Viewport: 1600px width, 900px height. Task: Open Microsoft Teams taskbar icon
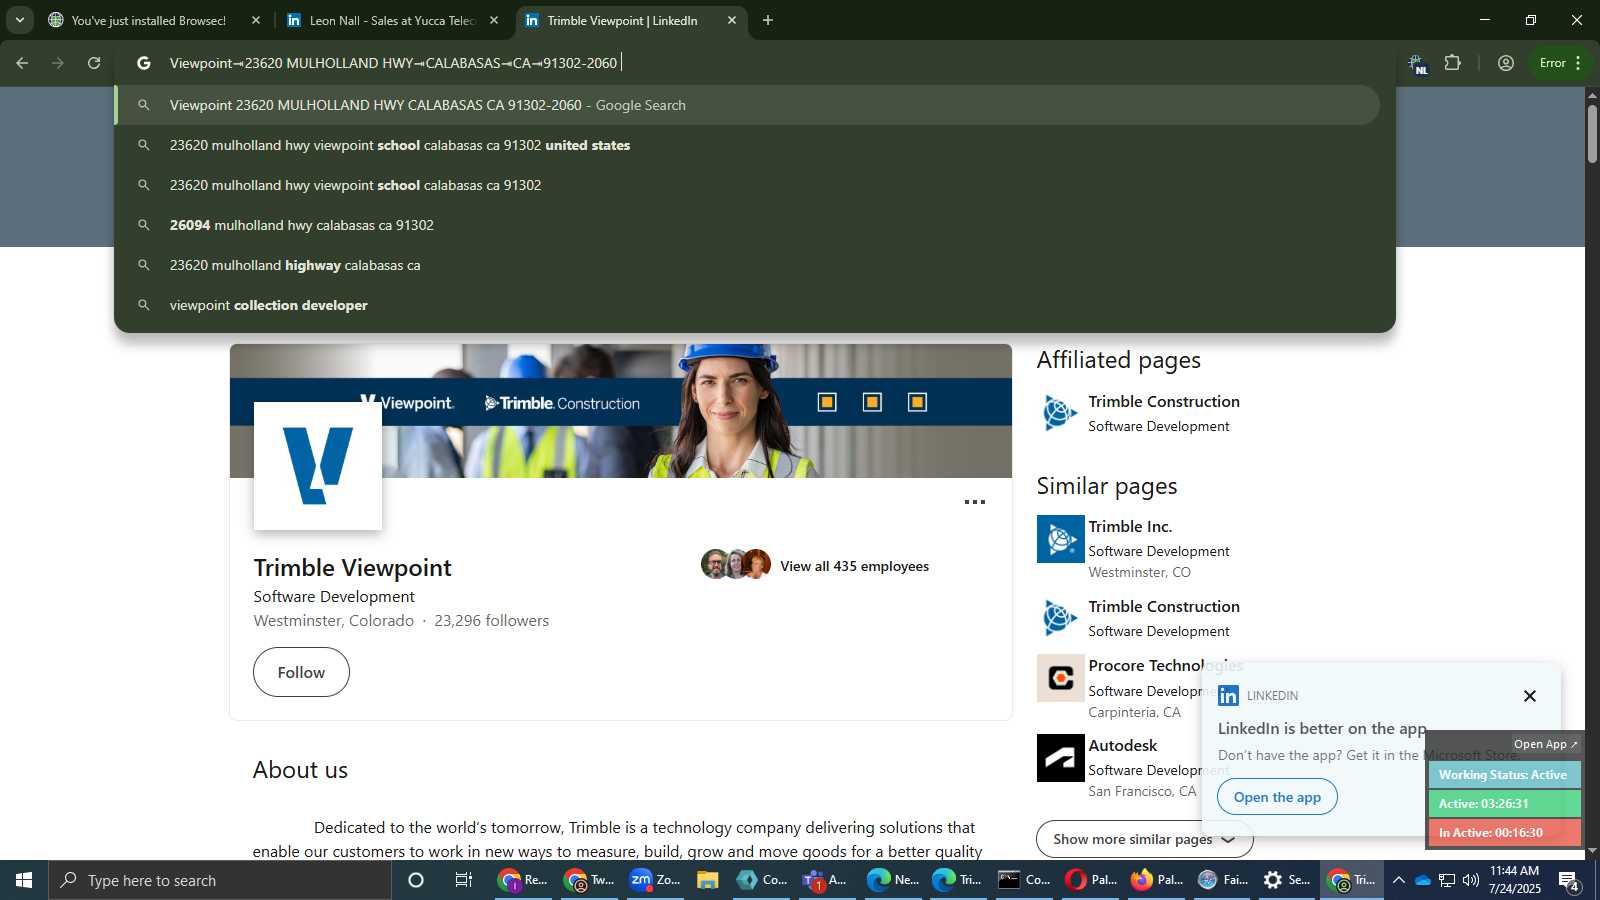click(x=825, y=880)
